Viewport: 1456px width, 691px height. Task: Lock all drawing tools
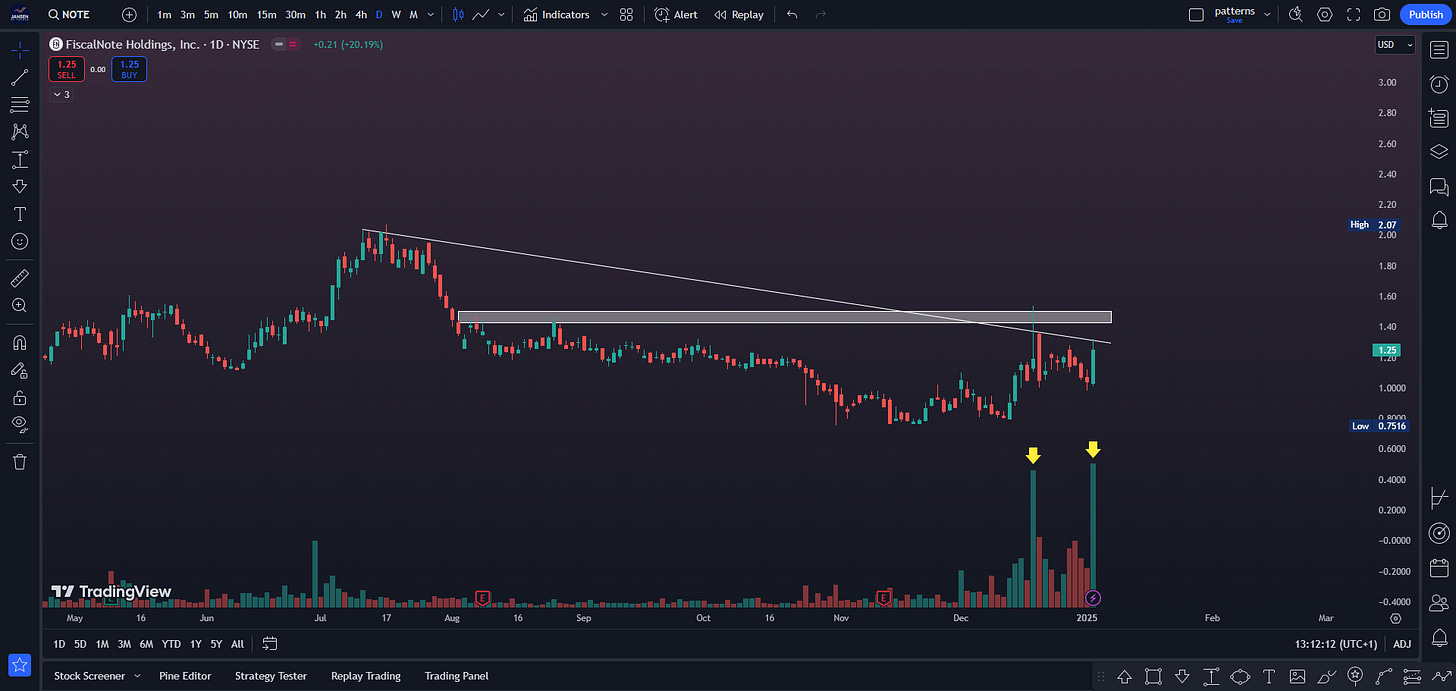pyautogui.click(x=19, y=397)
